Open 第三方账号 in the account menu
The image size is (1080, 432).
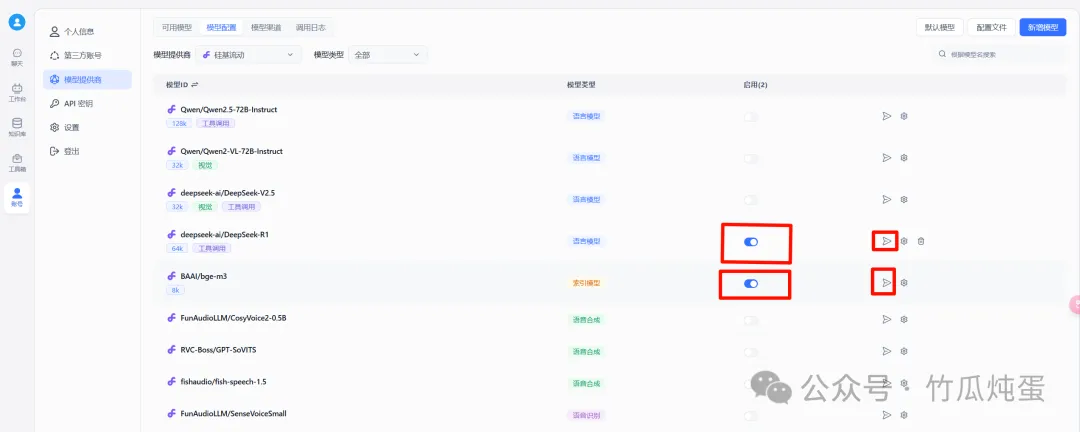point(87,55)
